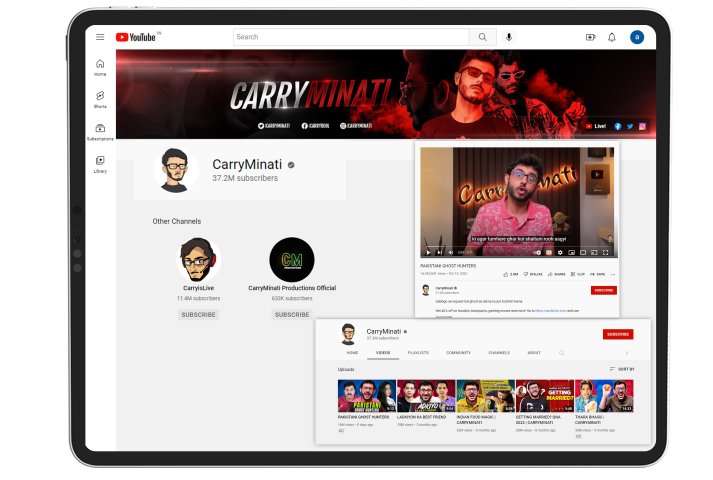Open Subscriptions in sidebar

tap(100, 132)
